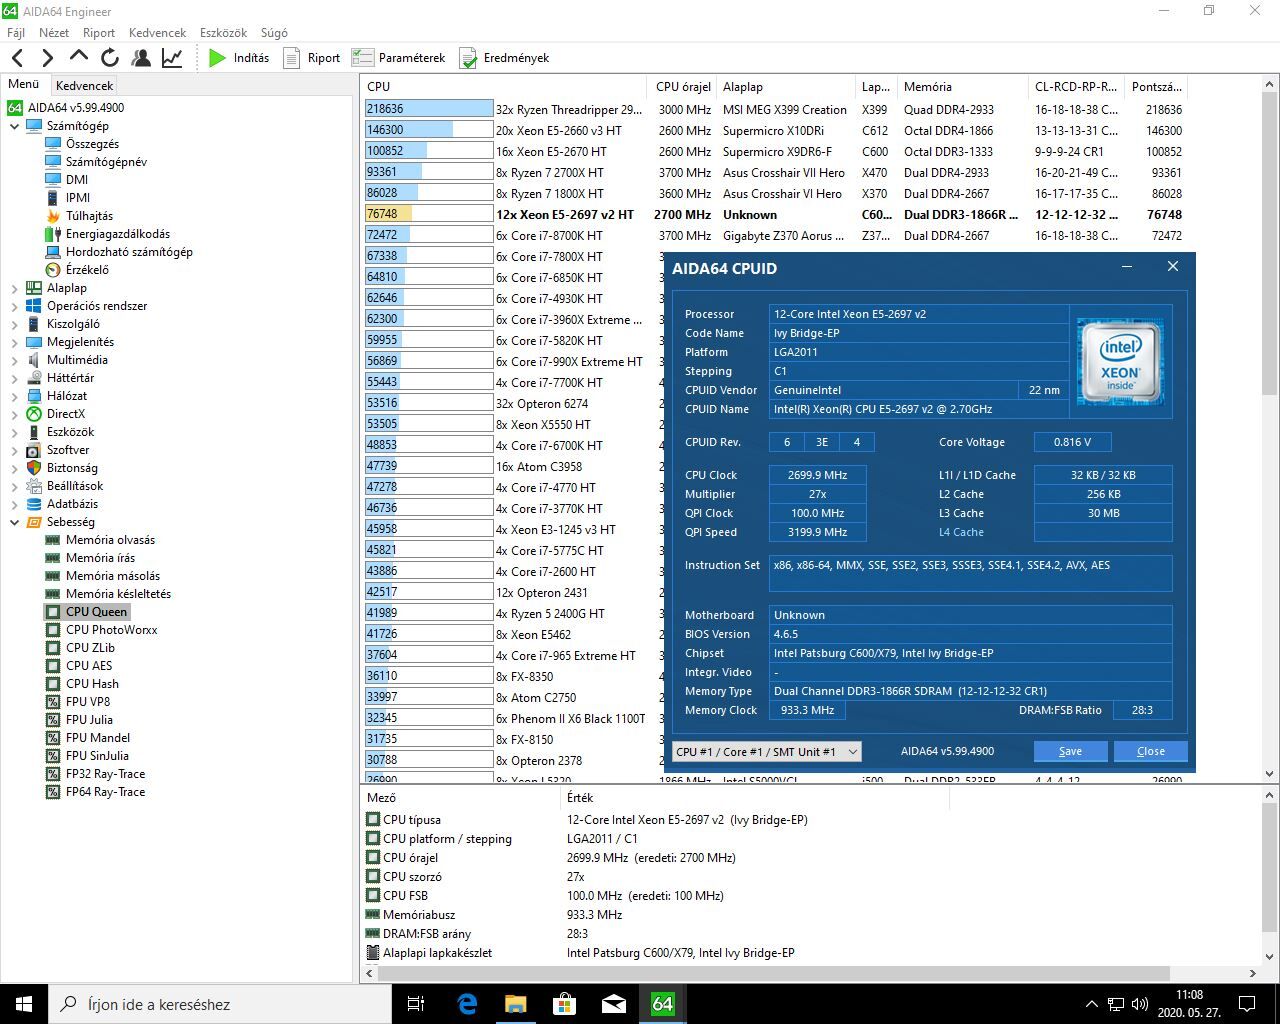The image size is (1280, 1024).
Task: Select the Memória késleltetés benchmark icon
Action: (x=53, y=594)
